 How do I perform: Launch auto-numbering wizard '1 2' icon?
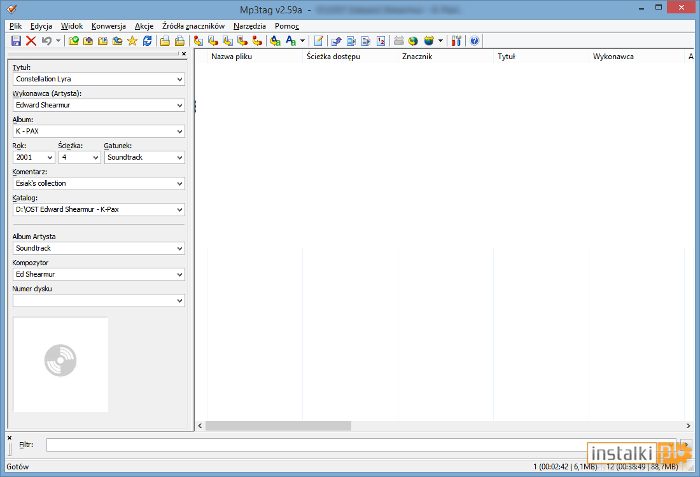pyautogui.click(x=381, y=41)
